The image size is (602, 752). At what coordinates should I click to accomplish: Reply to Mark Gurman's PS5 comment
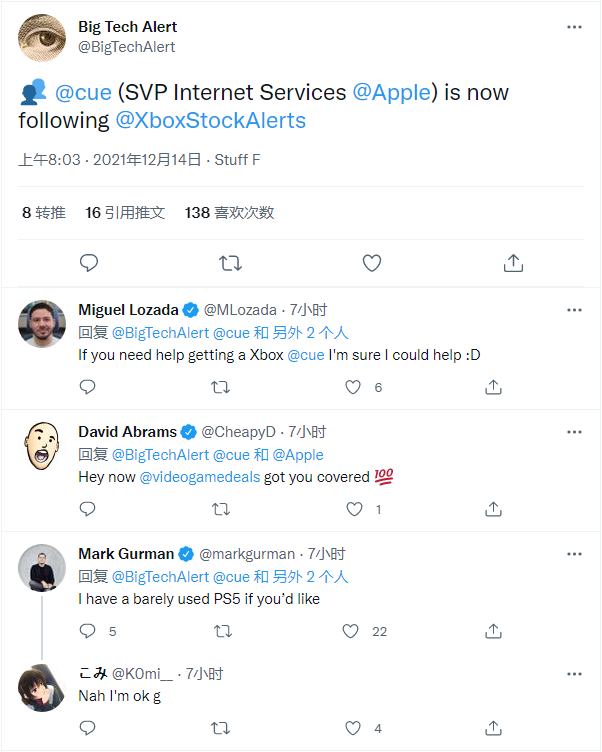[x=87, y=631]
